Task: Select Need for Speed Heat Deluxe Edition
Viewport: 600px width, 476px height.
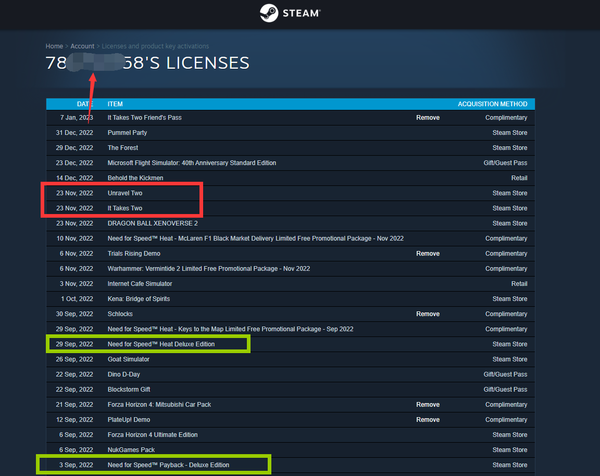Action: pyautogui.click(x=161, y=344)
